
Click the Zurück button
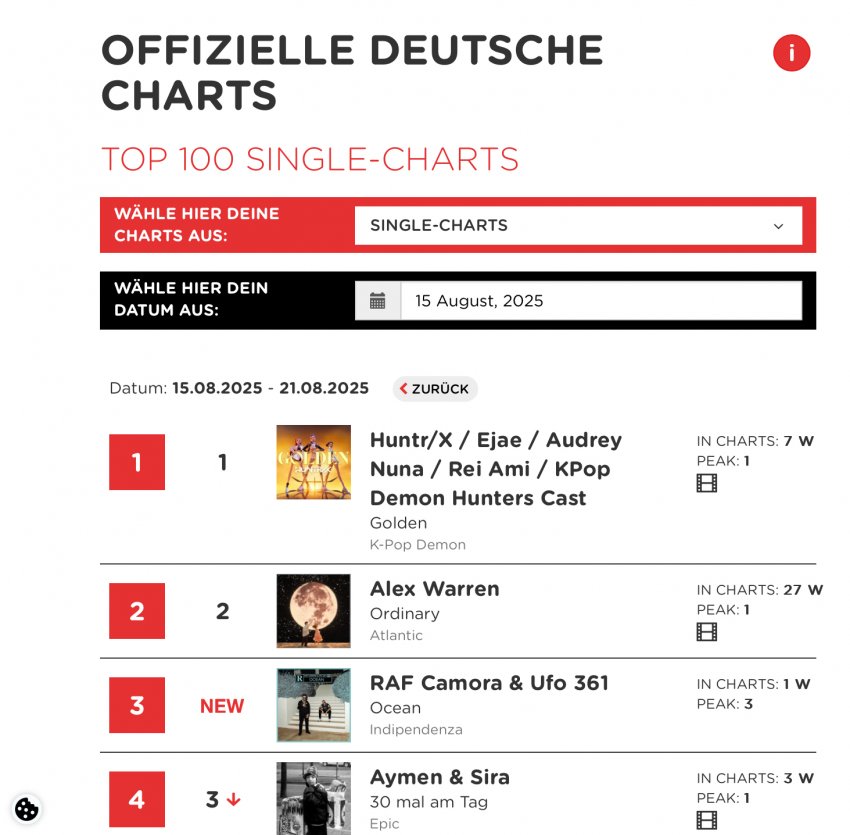pos(435,389)
